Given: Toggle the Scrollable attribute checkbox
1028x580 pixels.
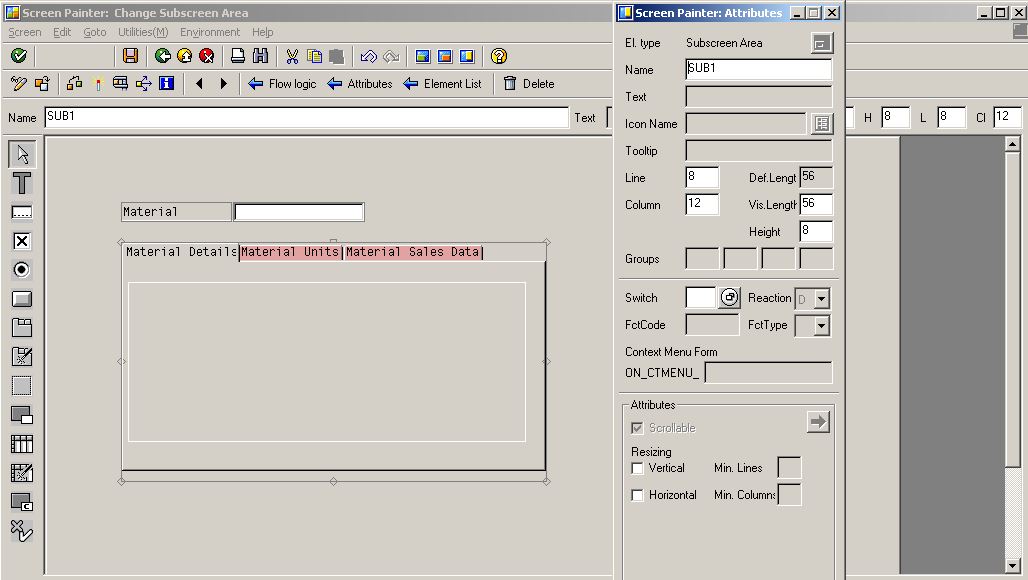Looking at the screenshot, I should click(637, 427).
